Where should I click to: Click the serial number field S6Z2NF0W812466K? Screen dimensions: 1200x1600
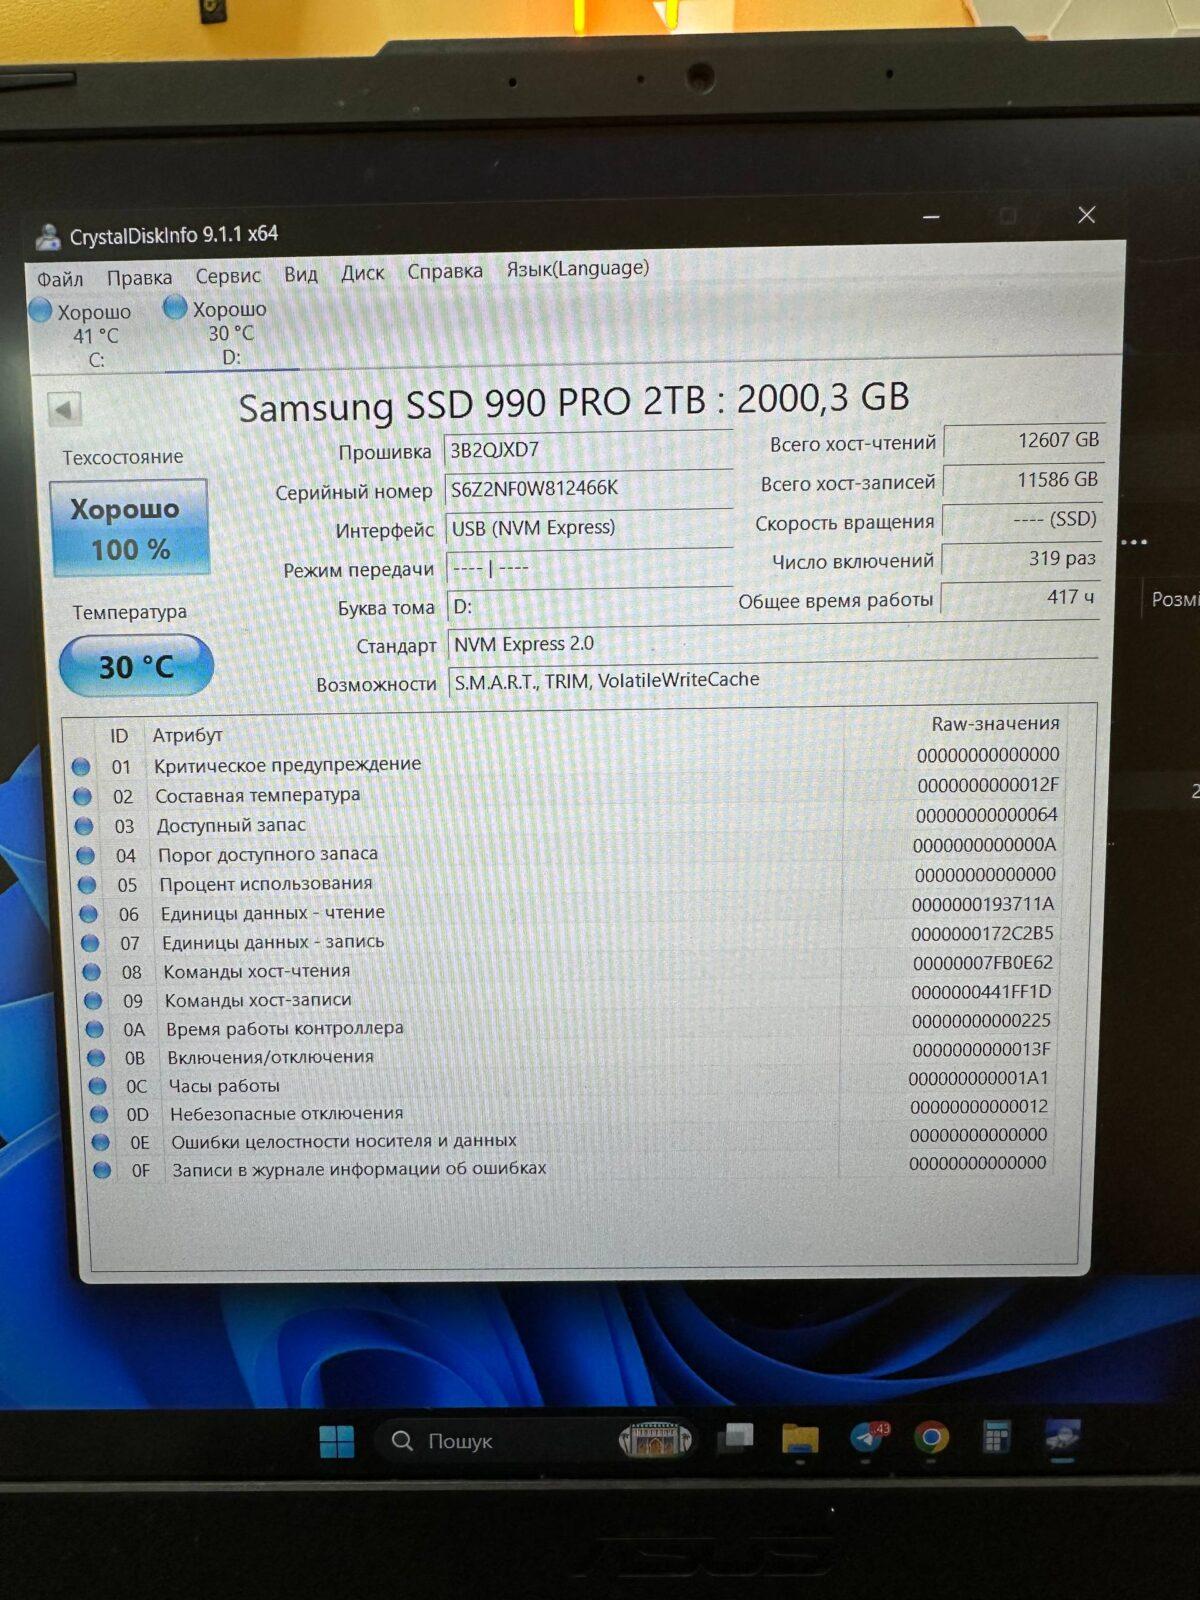click(x=588, y=488)
